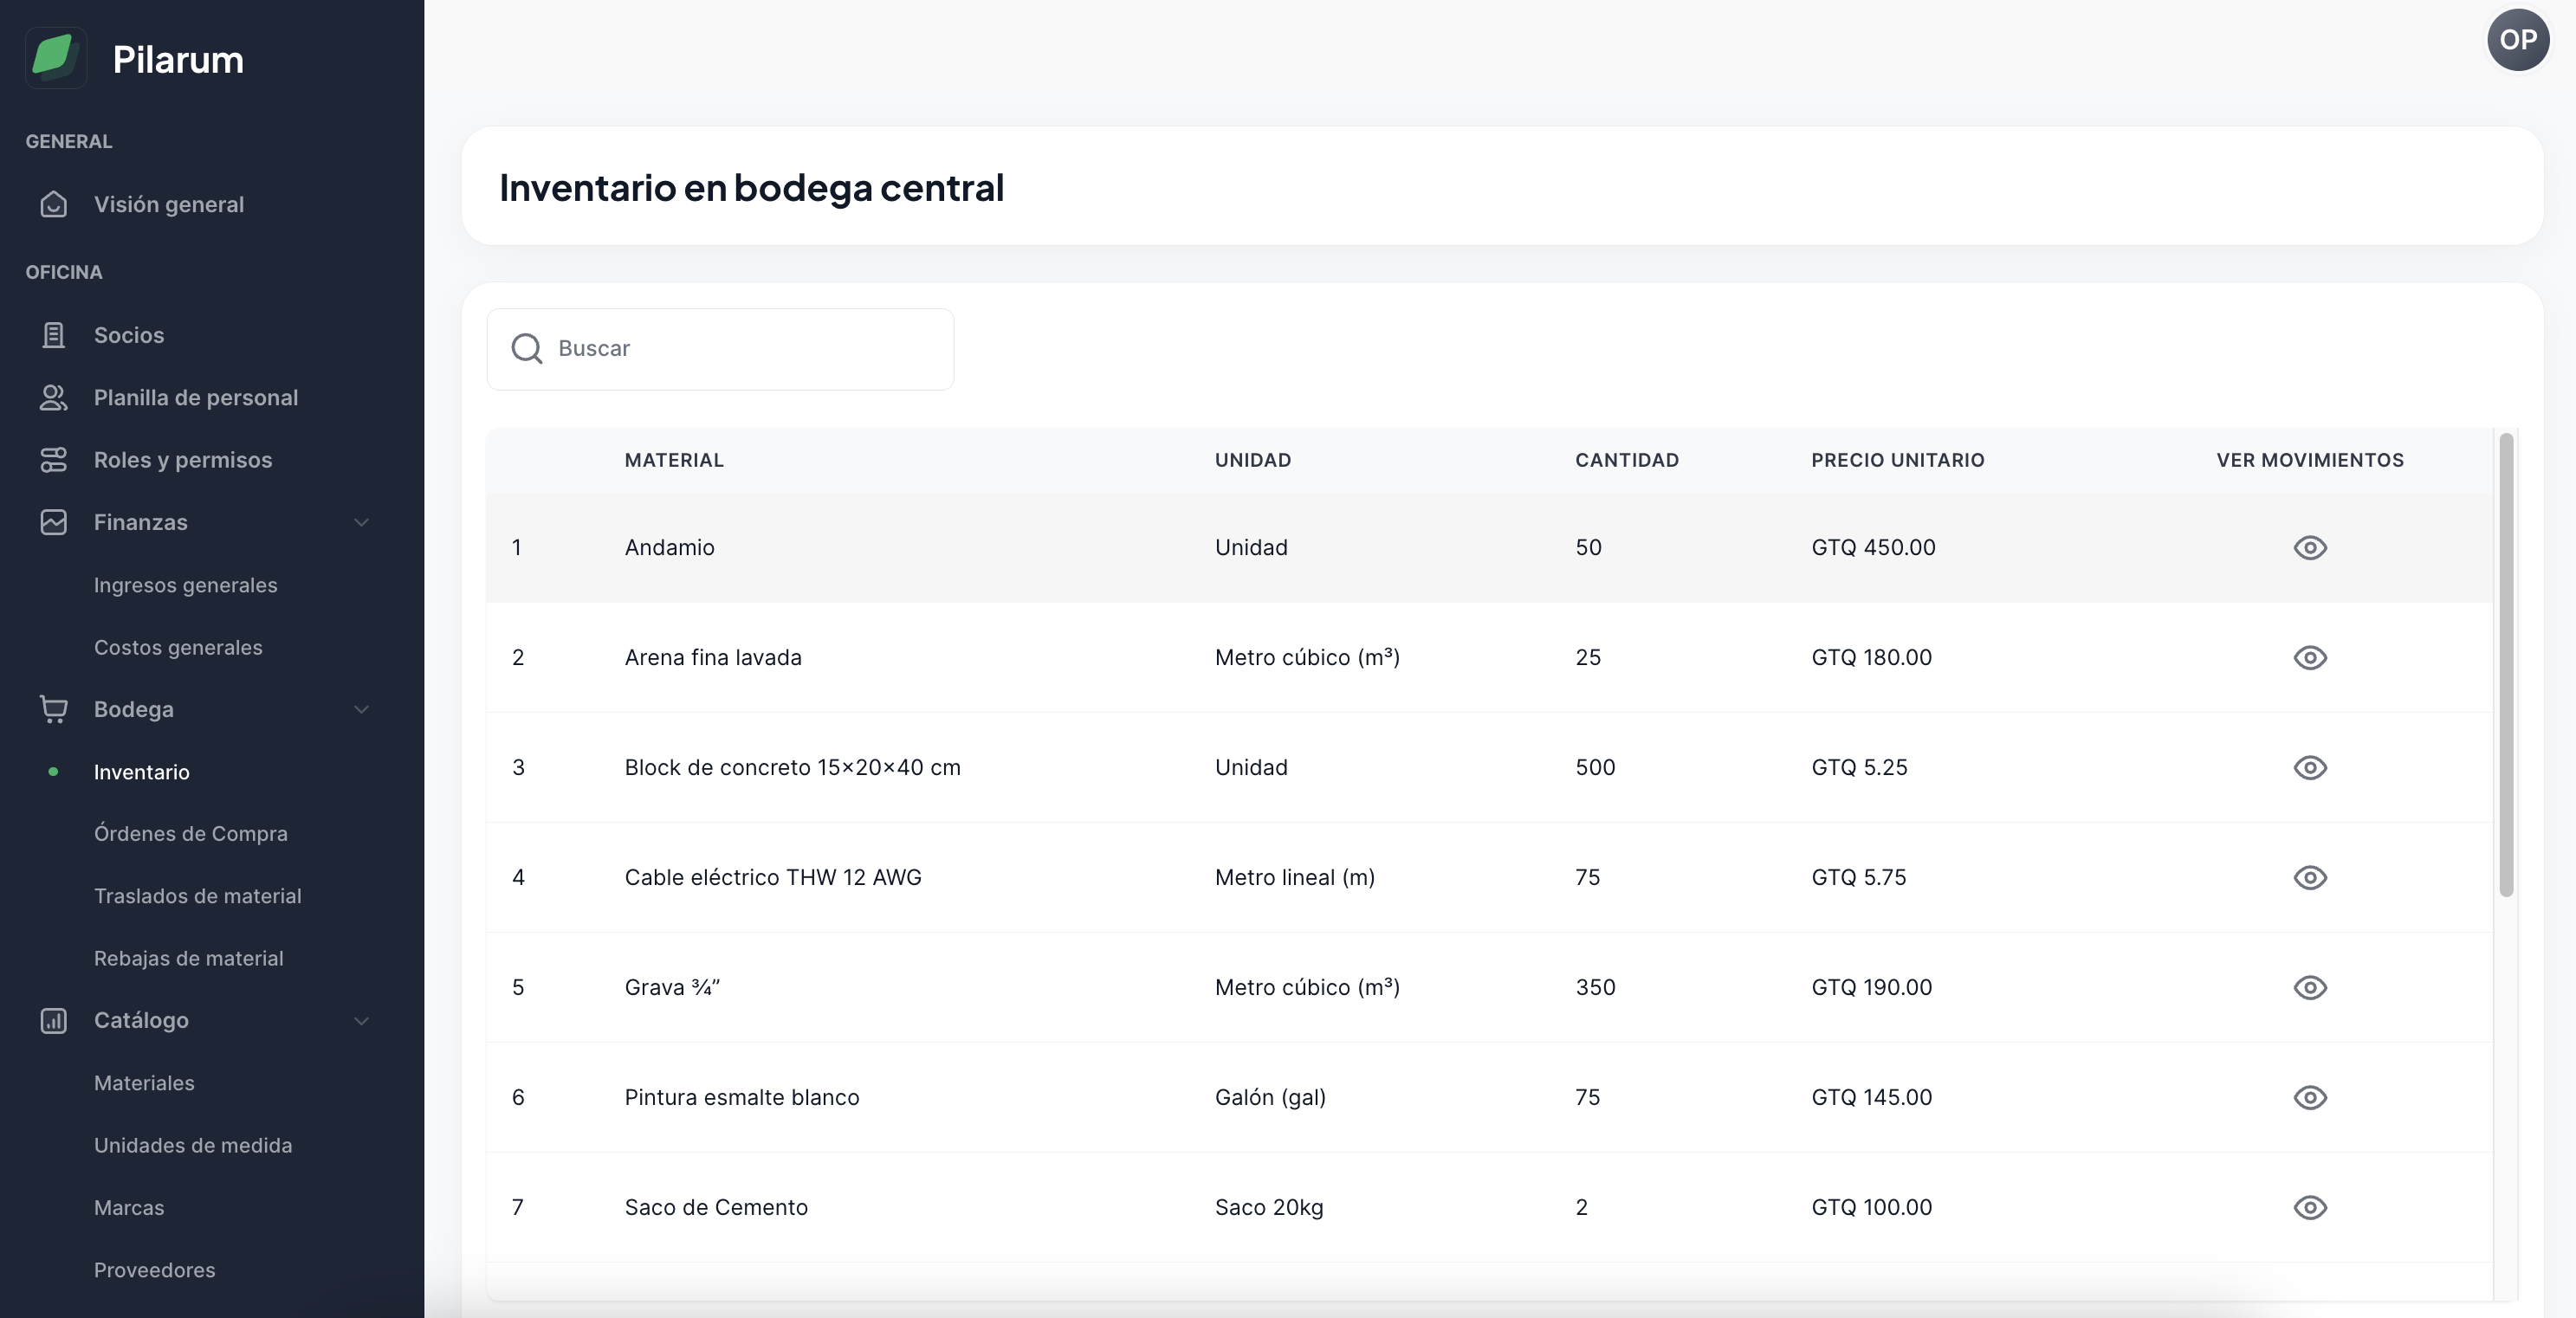
Task: Click the Planilla de personal user icon
Action: 55,397
